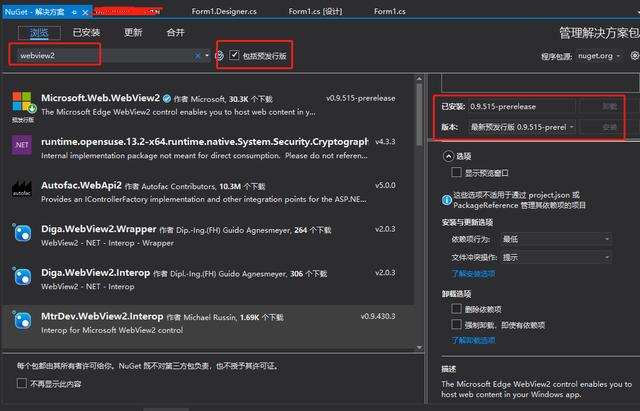Click the refresh icon next to search
This screenshot has width=640, height=411.
[x=220, y=56]
